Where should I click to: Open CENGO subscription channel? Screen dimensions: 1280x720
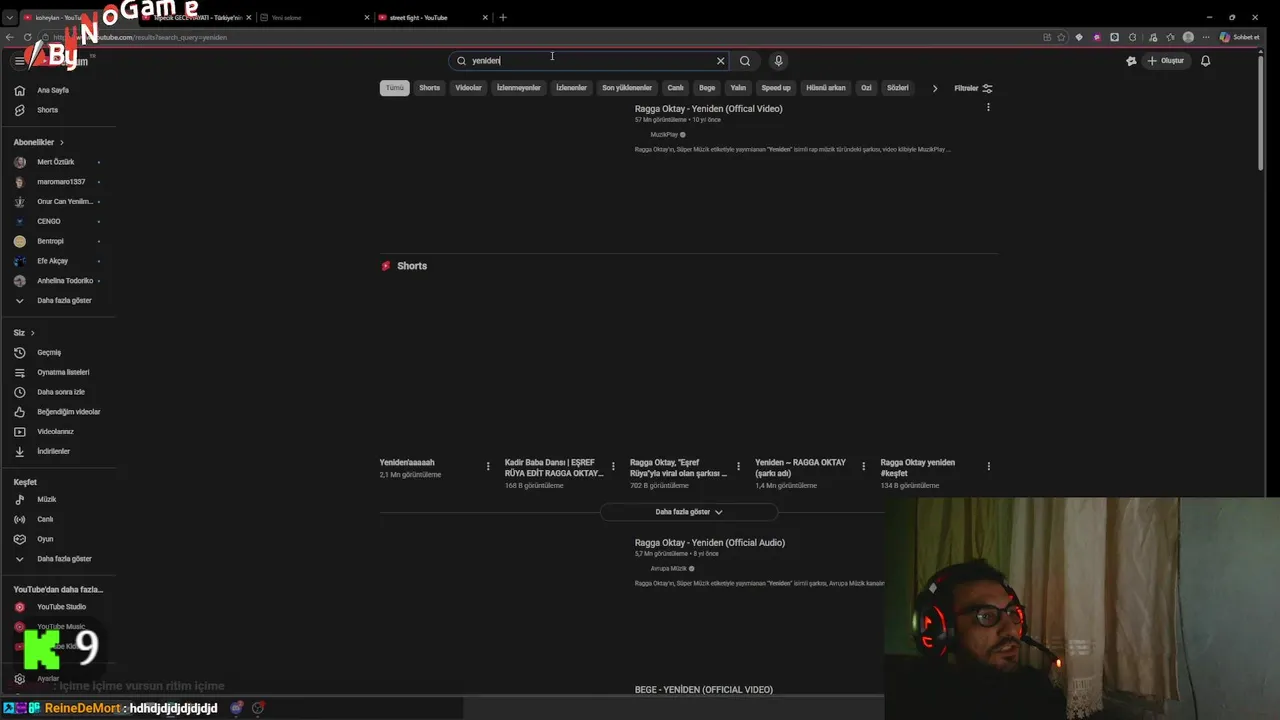click(58, 221)
